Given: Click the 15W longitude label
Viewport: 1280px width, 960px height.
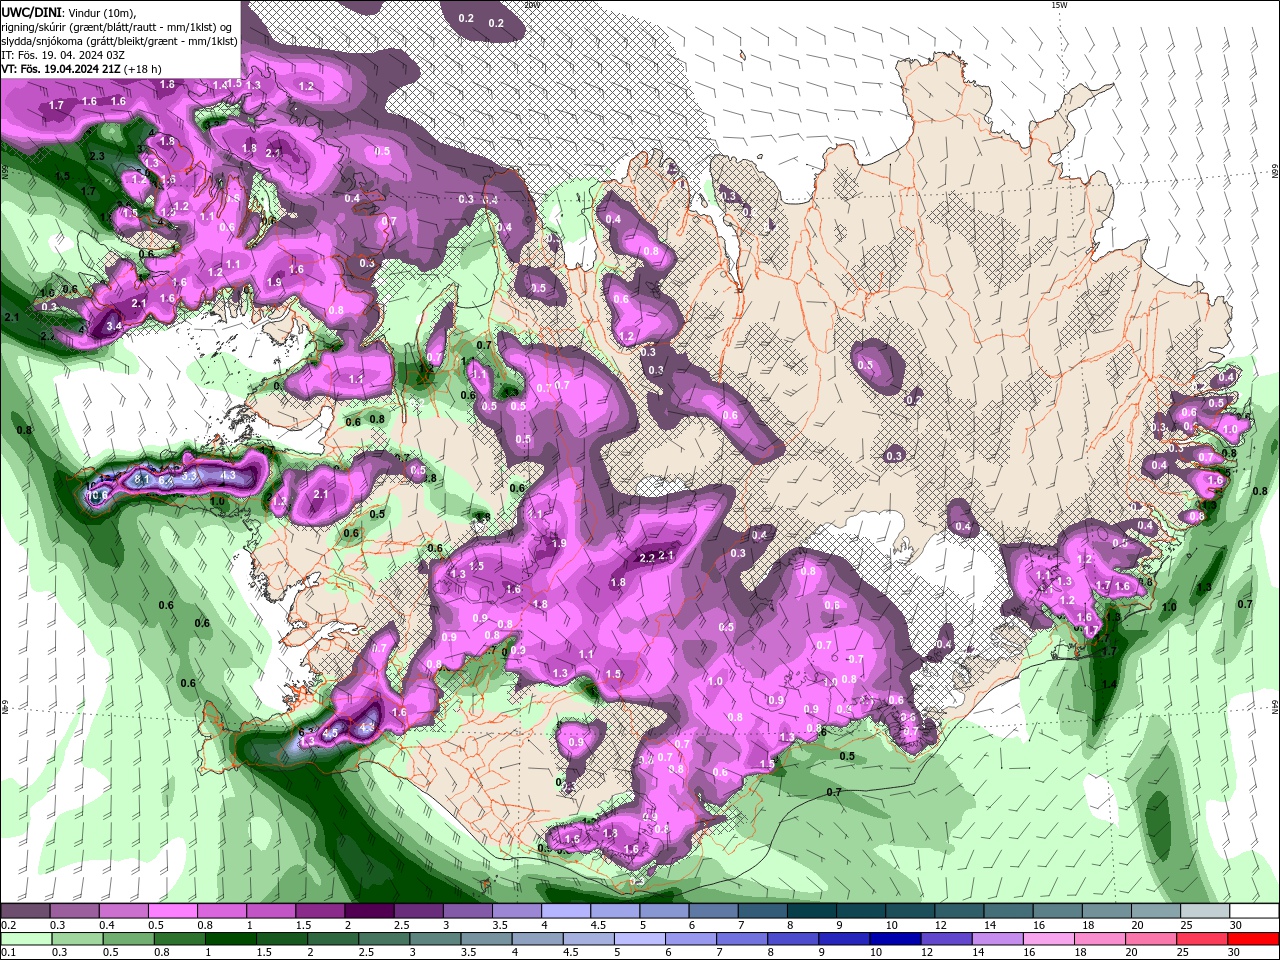Looking at the screenshot, I should [x=1059, y=5].
